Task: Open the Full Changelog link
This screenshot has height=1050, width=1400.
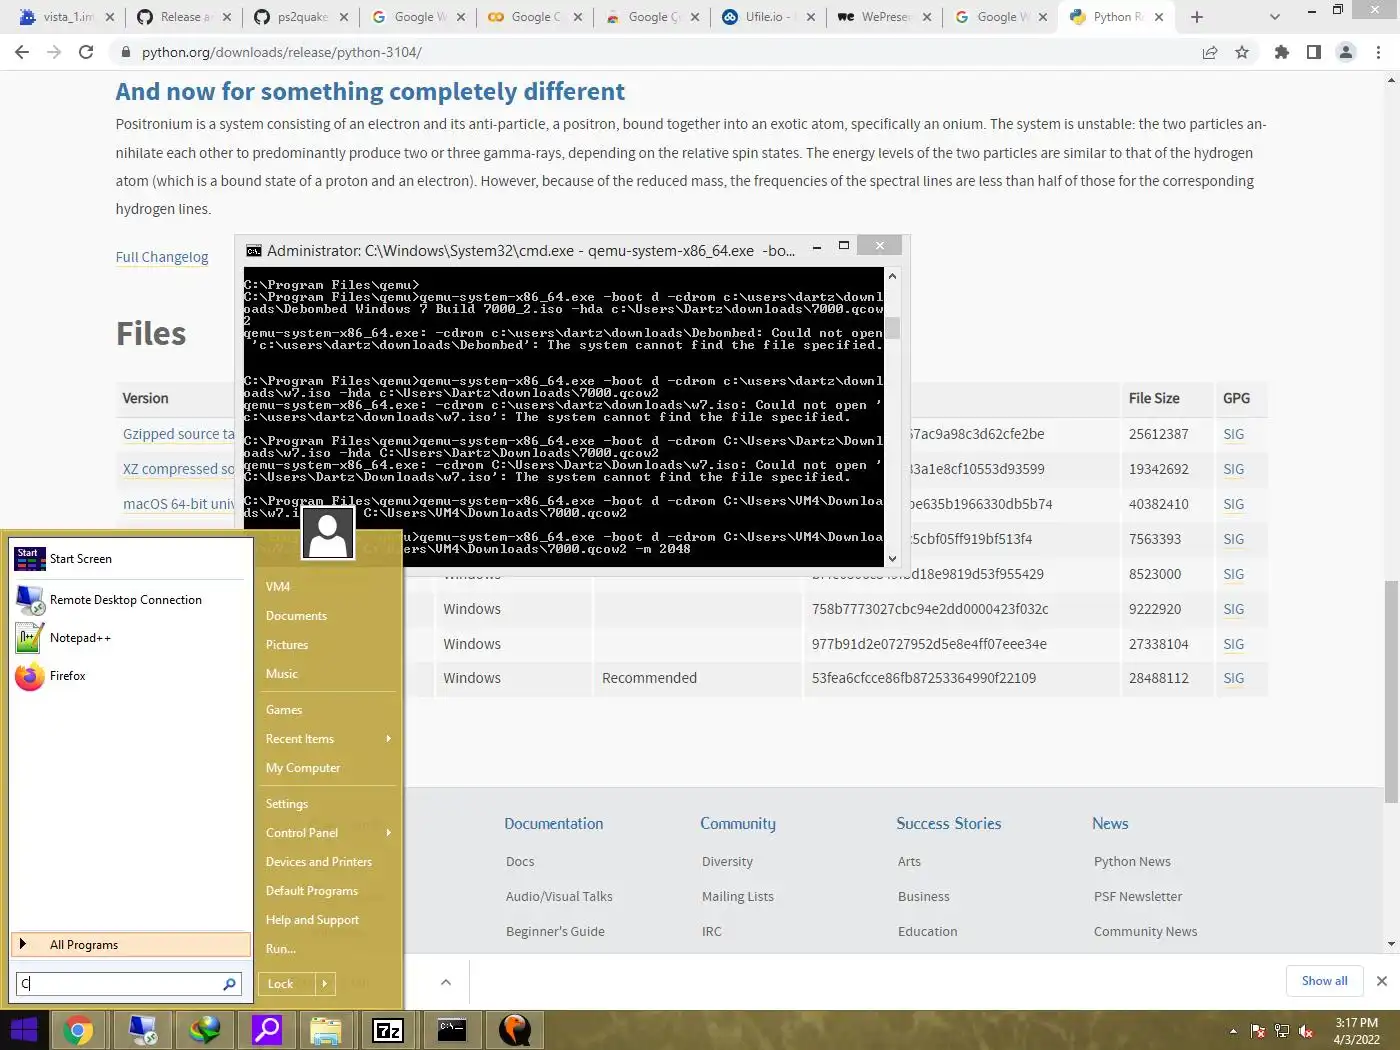Action: pos(162,257)
